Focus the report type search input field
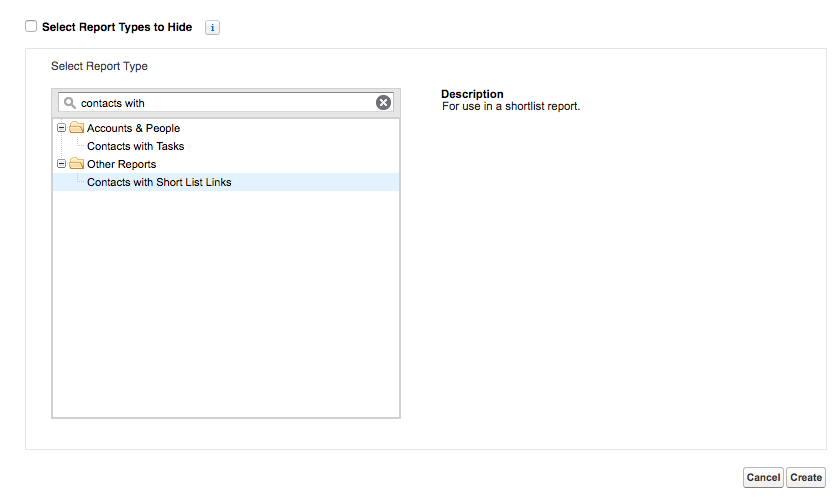Image resolution: width=838 pixels, height=499 pixels. (x=226, y=103)
